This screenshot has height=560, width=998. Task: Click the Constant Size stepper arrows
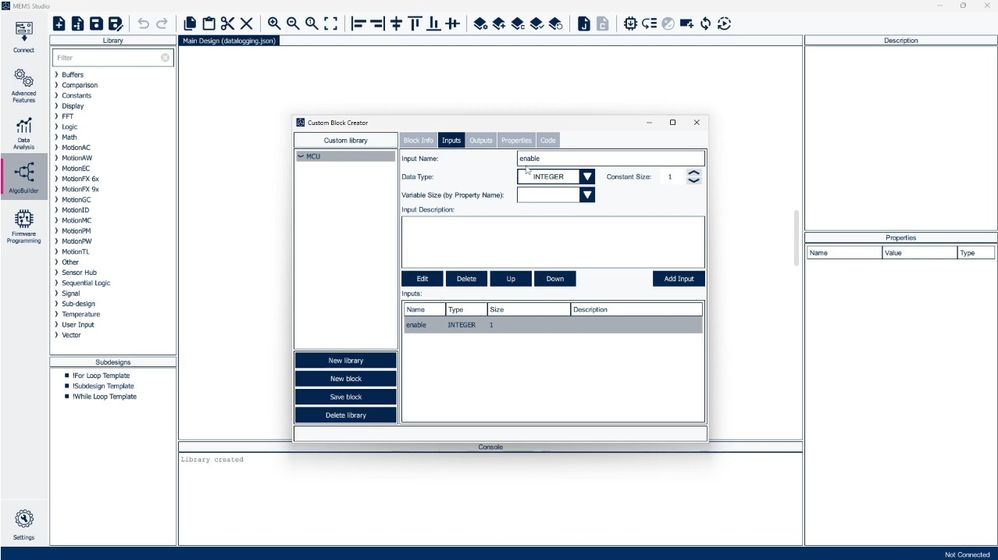(694, 176)
